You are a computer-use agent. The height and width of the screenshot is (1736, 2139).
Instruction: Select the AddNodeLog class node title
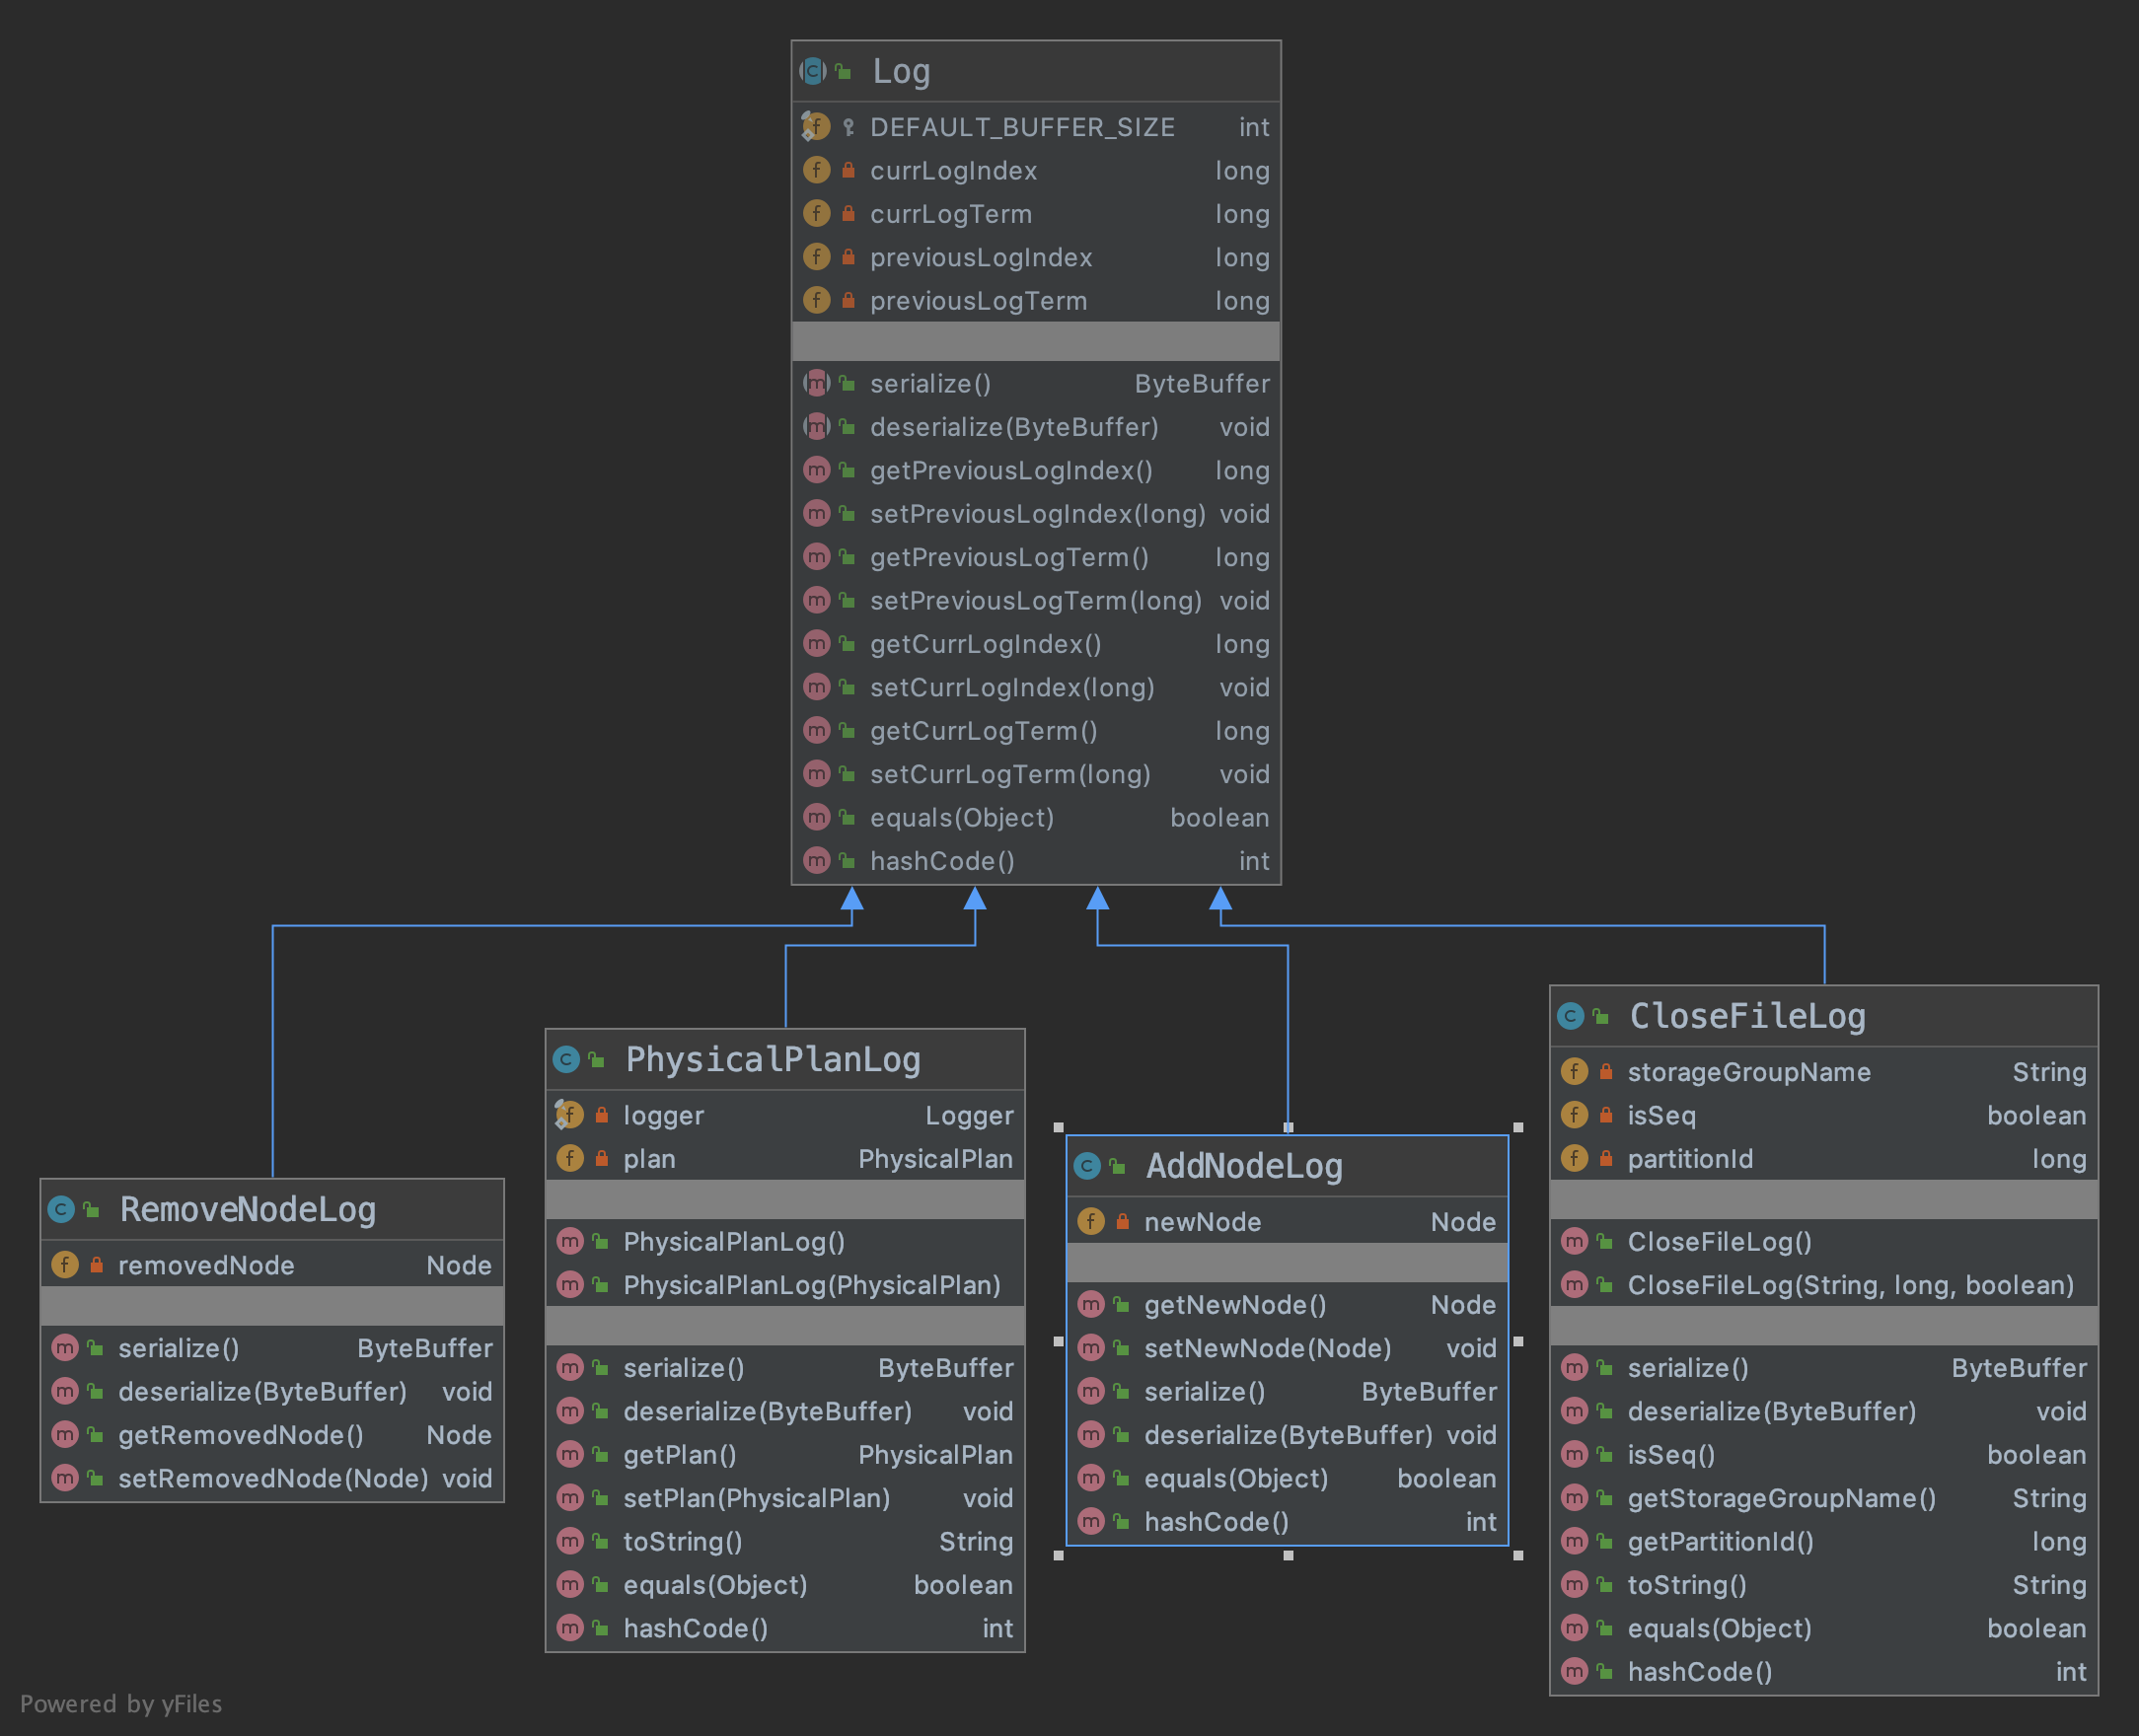point(1244,1166)
